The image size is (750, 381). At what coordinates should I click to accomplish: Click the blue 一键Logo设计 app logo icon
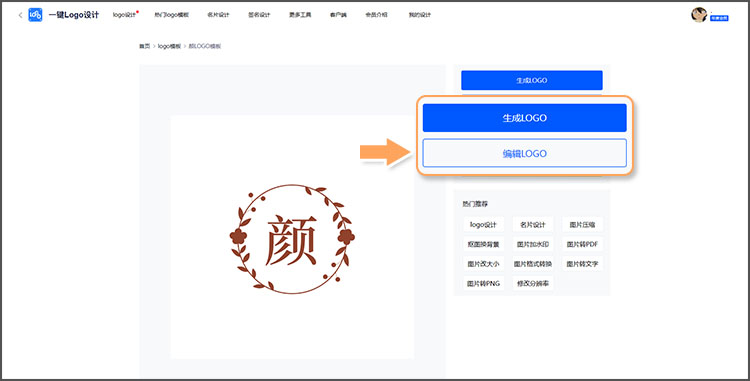click(x=35, y=15)
